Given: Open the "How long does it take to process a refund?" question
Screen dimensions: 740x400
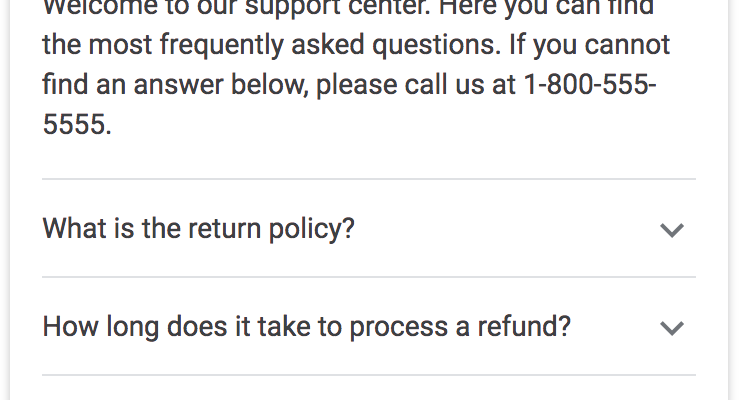Looking at the screenshot, I should (306, 327).
